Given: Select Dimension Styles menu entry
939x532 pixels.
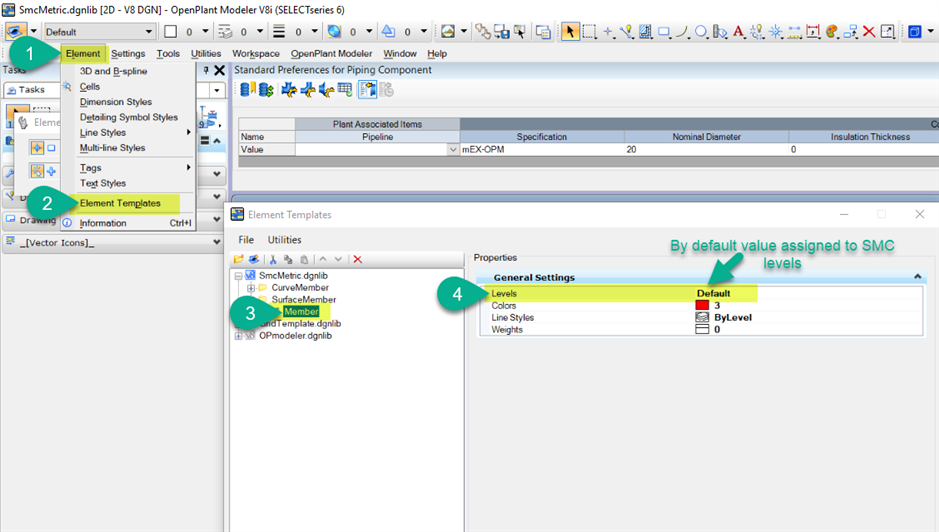Looking at the screenshot, I should pos(116,102).
